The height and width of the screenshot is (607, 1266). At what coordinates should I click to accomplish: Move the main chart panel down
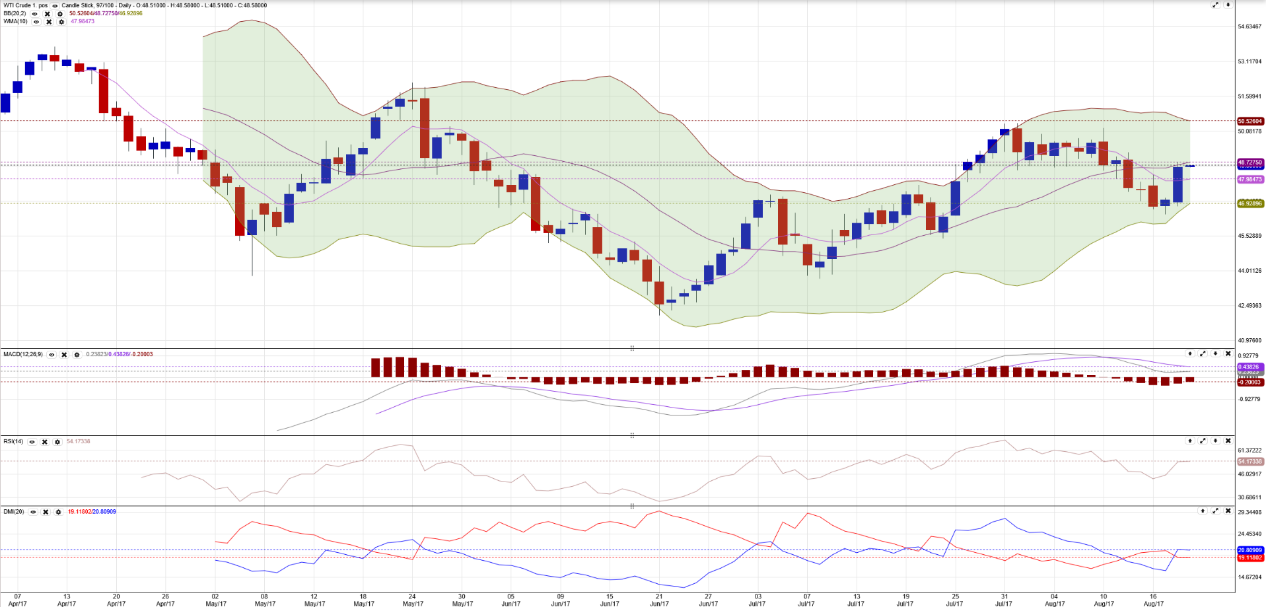1228,5
